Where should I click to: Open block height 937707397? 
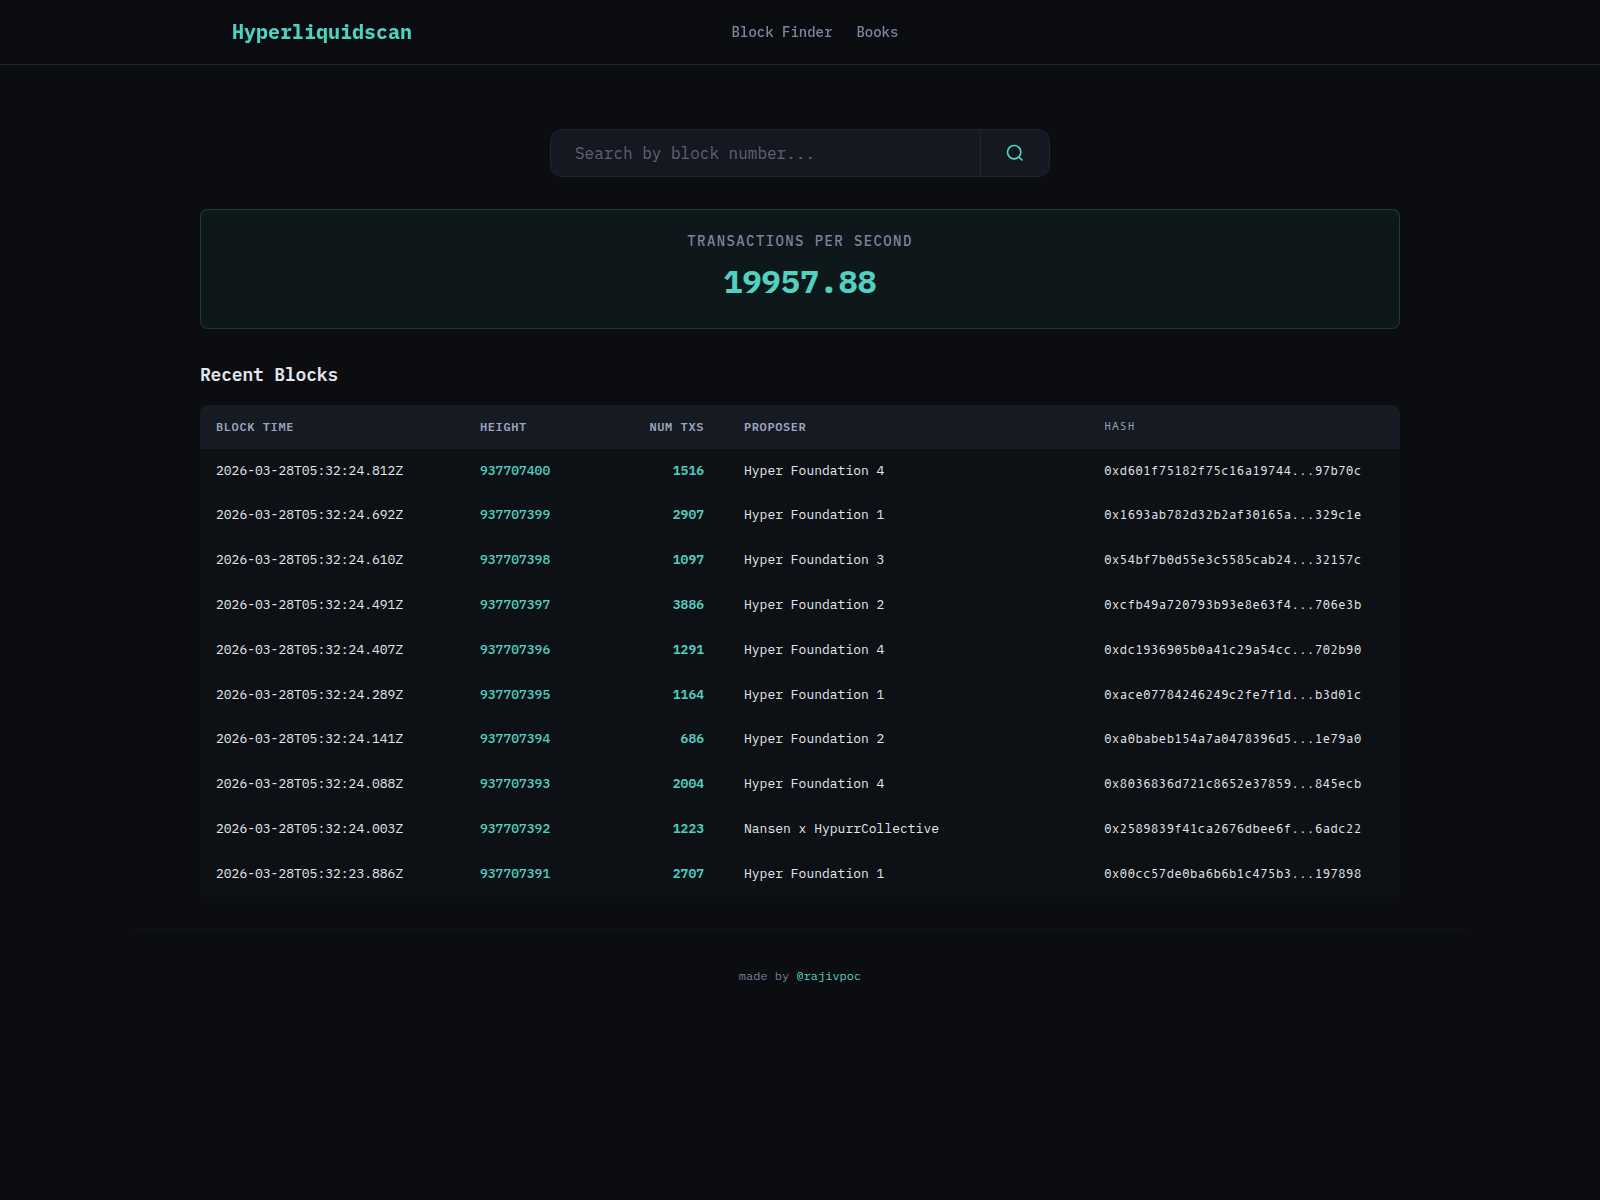pos(515,605)
